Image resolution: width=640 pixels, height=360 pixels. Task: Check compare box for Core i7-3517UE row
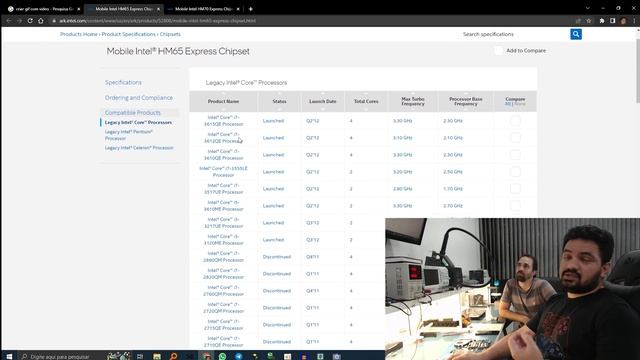tap(515, 189)
